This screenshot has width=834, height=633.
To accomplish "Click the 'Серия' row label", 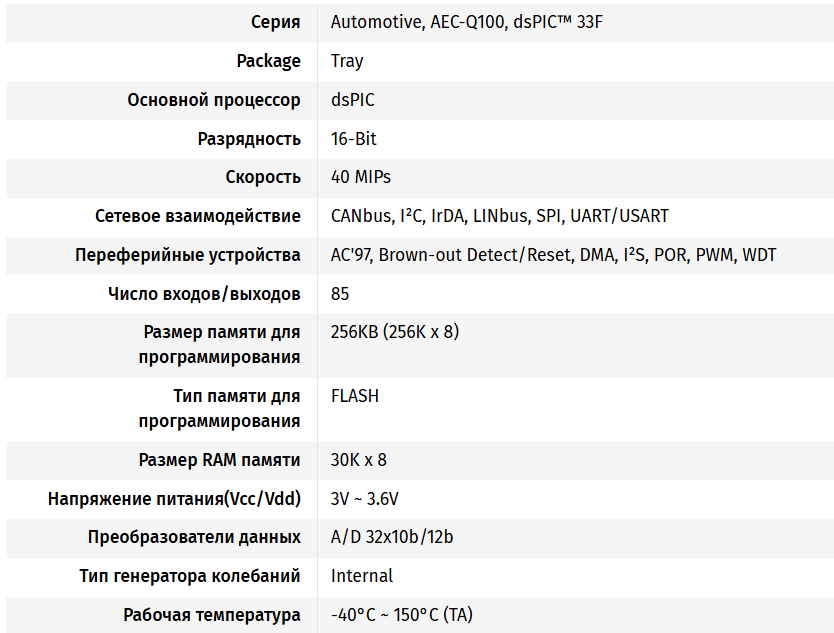I will [275, 22].
